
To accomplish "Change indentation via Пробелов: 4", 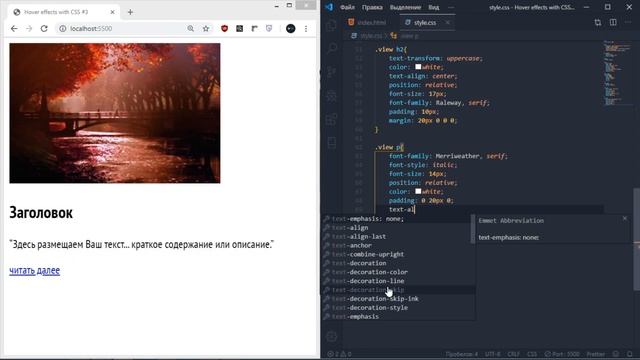I will coord(462,354).
